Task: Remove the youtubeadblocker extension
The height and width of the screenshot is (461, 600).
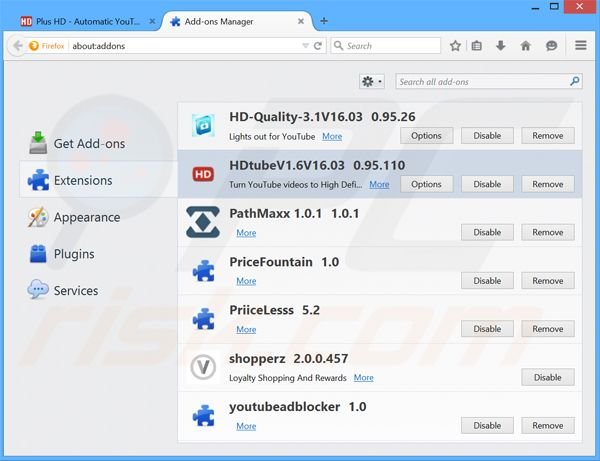Action: pos(548,426)
